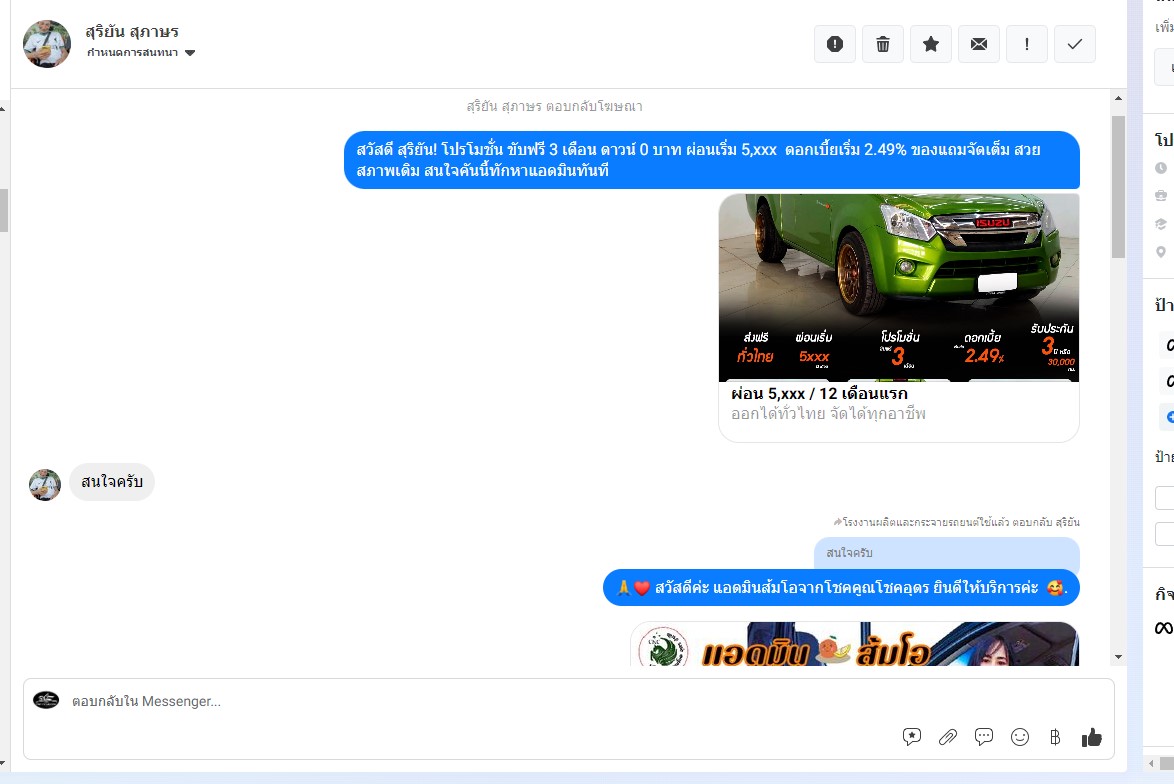
Task: Open the แอดมิน ส้มโอ banner image
Action: coord(854,644)
